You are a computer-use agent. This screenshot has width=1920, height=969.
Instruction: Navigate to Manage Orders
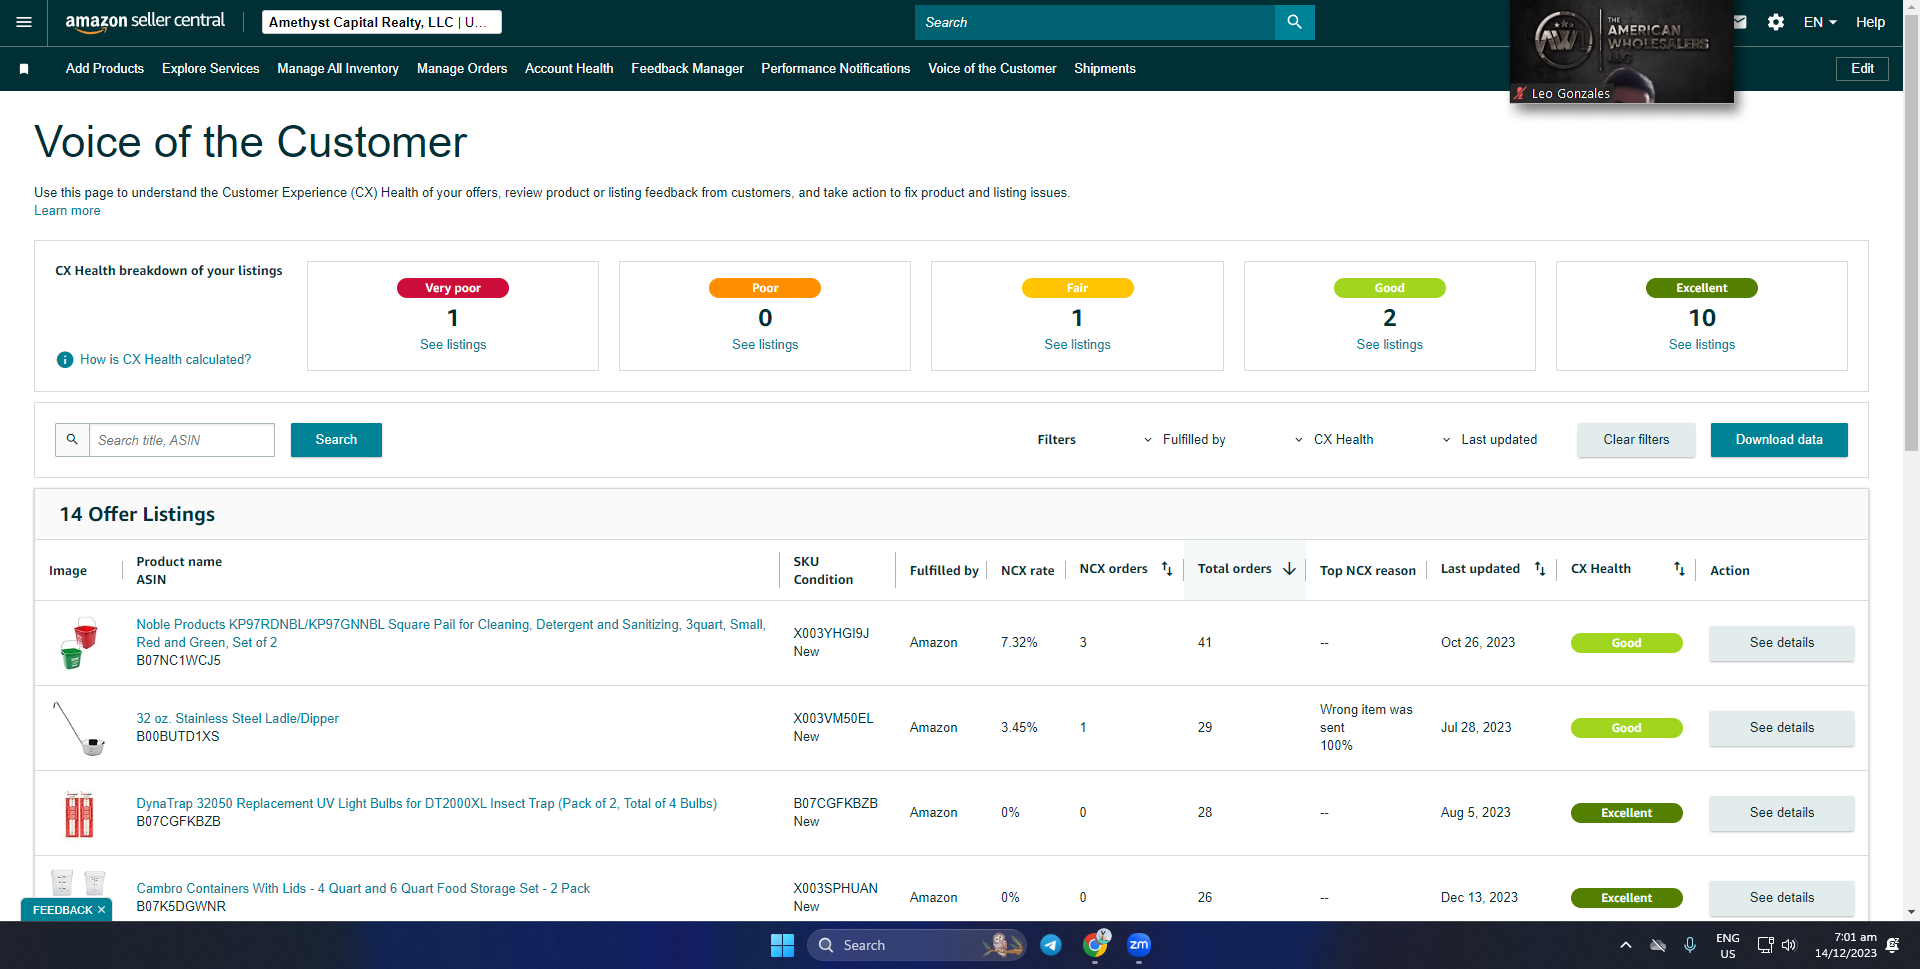[462, 69]
